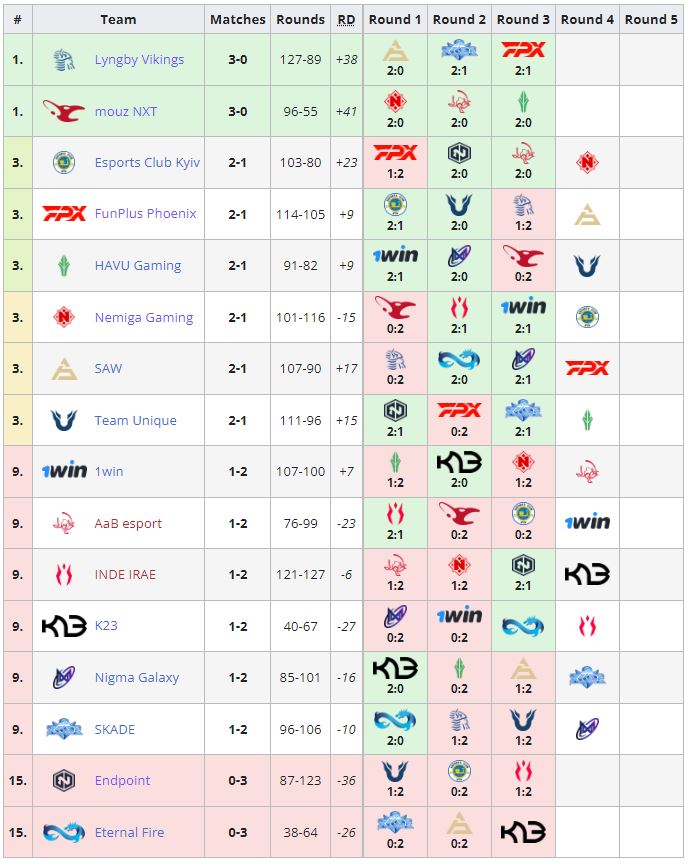Select the HAVU Gaming green logo in Team column
Viewport: 689px width, 864px height.
64,266
